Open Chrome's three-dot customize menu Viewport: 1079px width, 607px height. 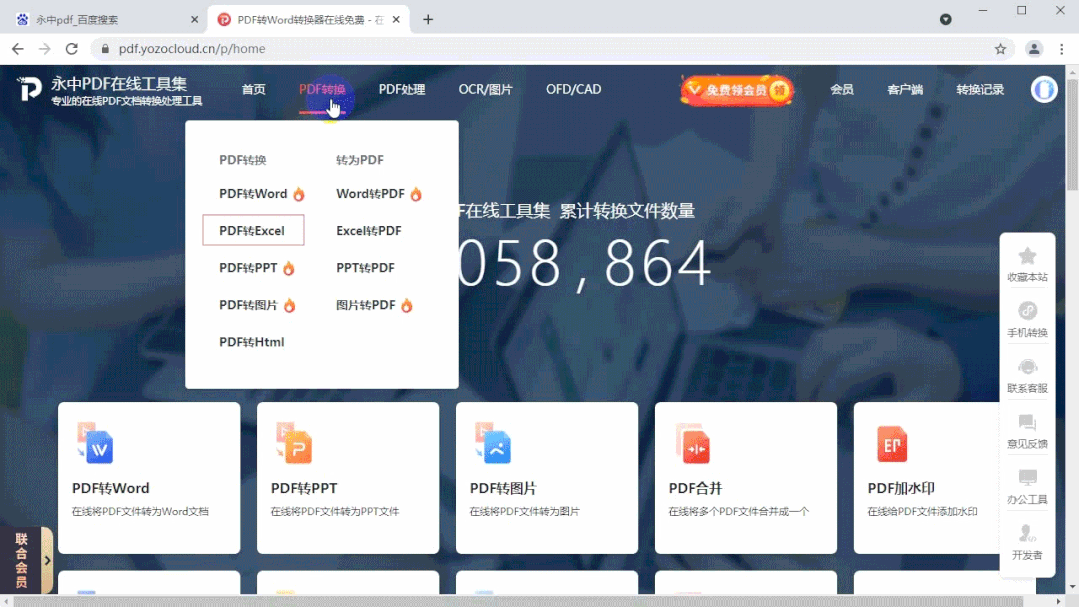[1061, 48]
